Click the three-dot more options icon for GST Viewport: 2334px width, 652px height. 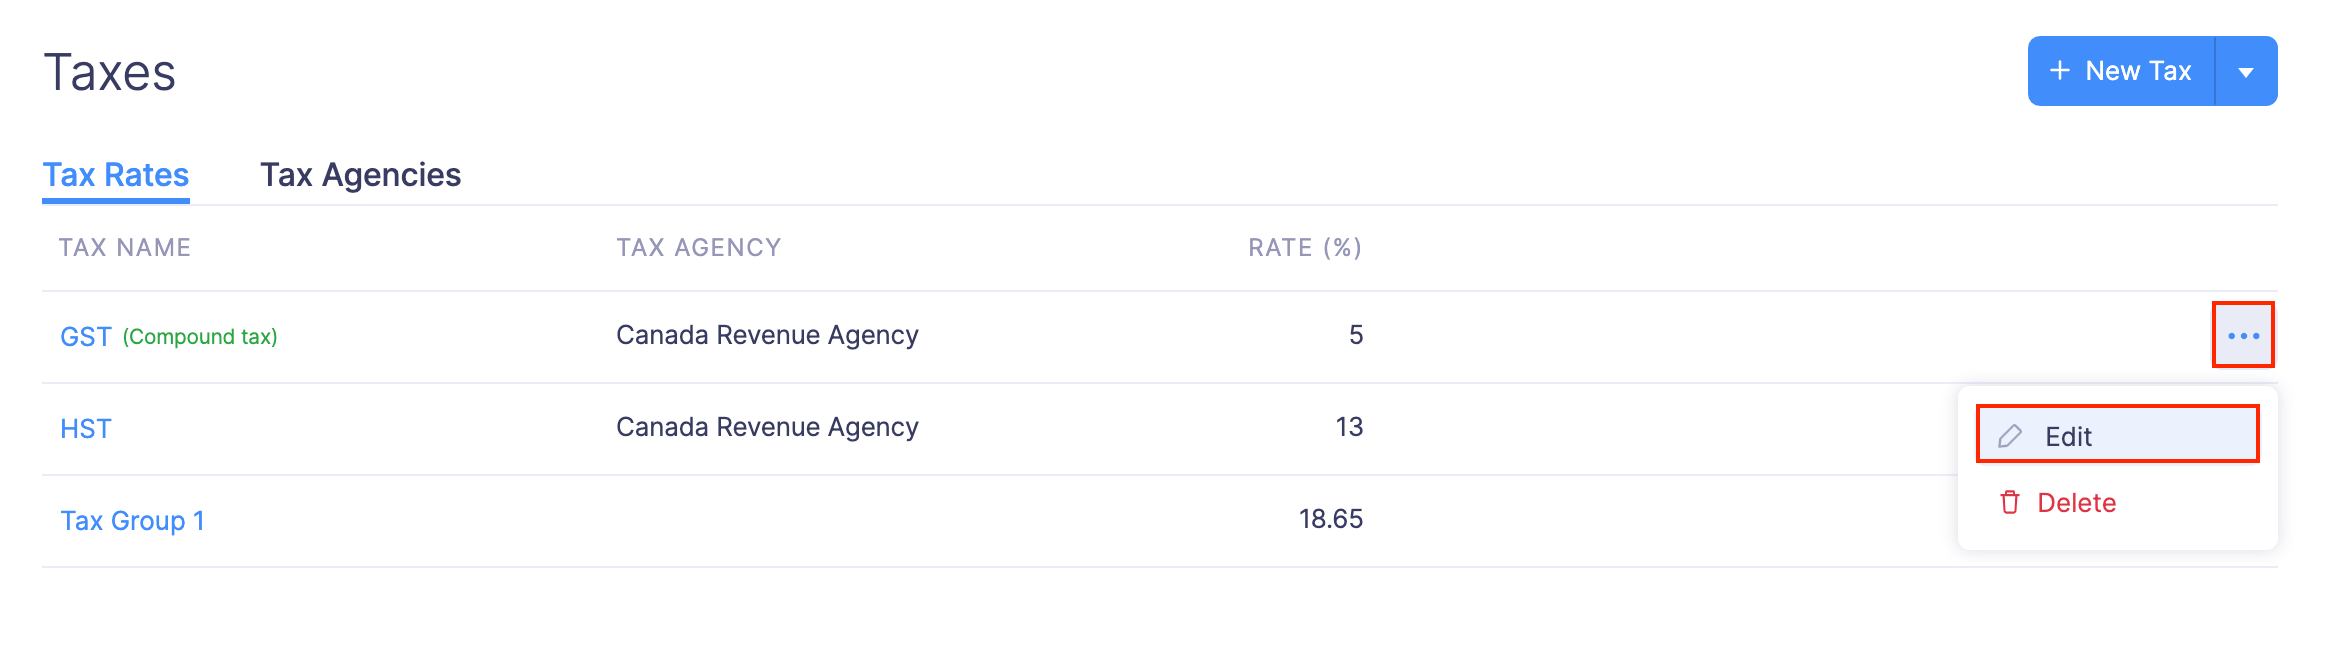(2243, 335)
